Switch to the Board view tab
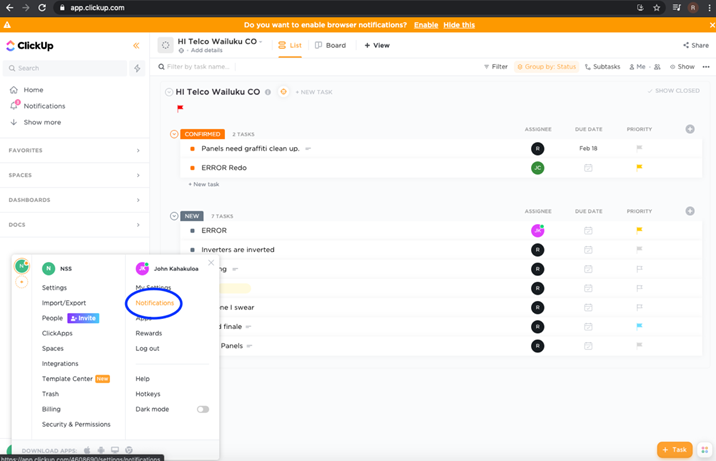The image size is (716, 461). [330, 46]
